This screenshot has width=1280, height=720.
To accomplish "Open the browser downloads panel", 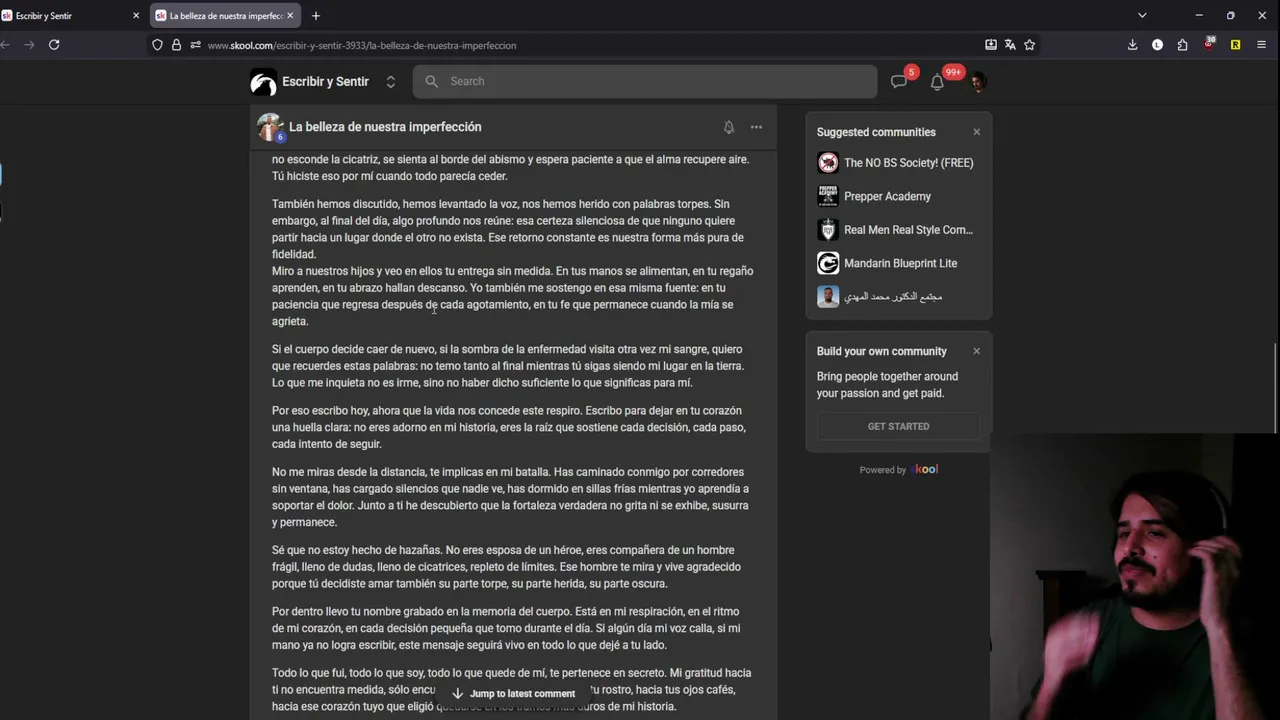I will (1132, 45).
